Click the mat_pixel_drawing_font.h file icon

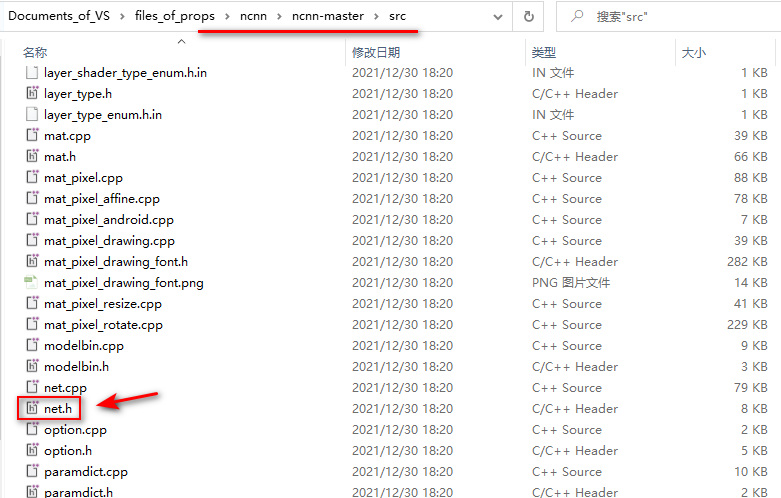pyautogui.click(x=32, y=261)
